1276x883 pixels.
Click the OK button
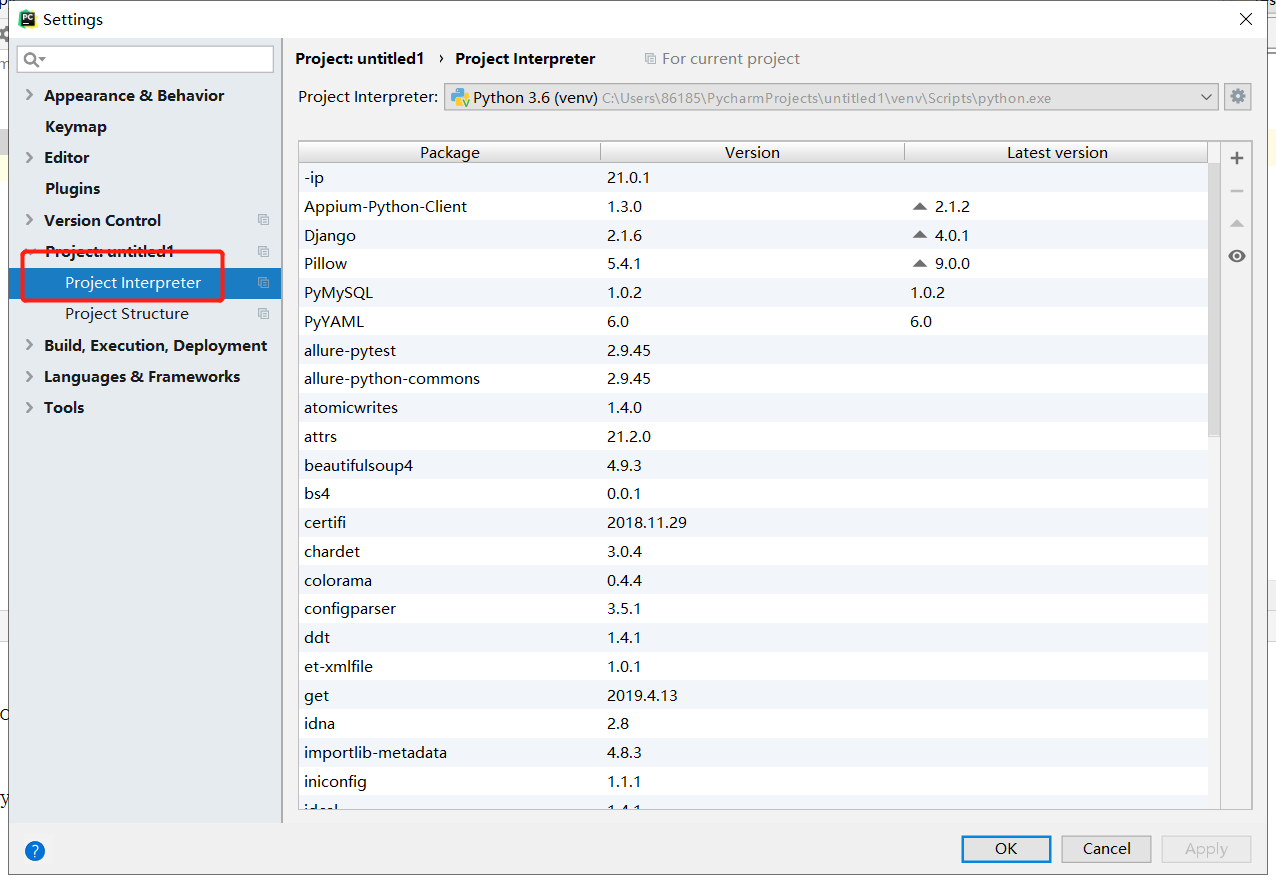point(1006,848)
